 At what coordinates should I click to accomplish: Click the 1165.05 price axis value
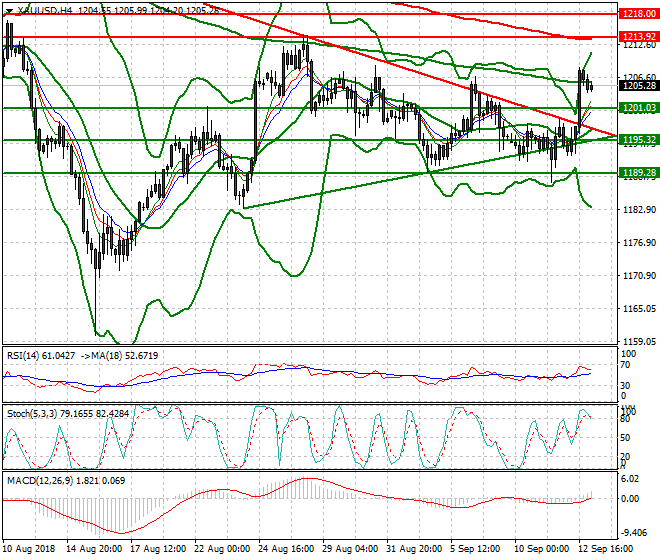pyautogui.click(x=639, y=309)
